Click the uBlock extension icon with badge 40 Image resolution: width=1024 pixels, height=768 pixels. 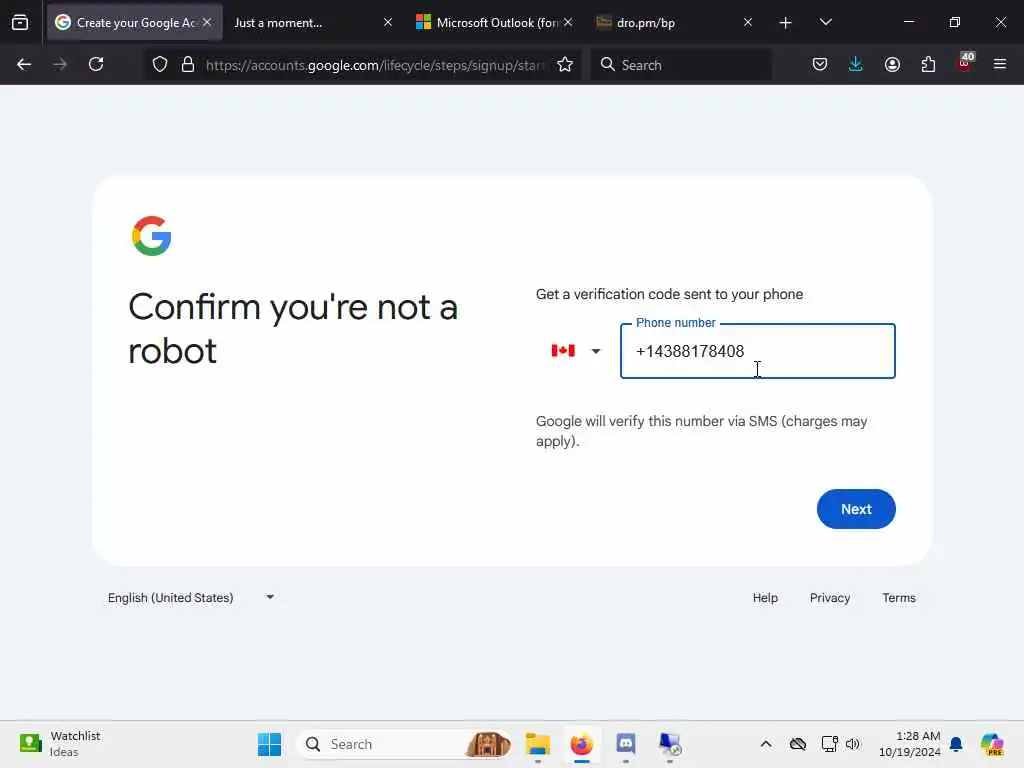click(965, 63)
